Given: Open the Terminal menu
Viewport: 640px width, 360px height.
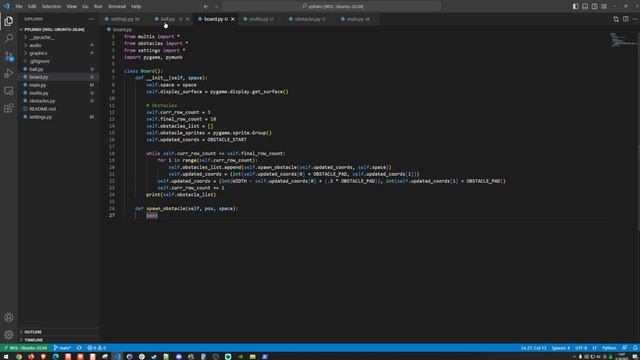Looking at the screenshot, I should 117,7.
